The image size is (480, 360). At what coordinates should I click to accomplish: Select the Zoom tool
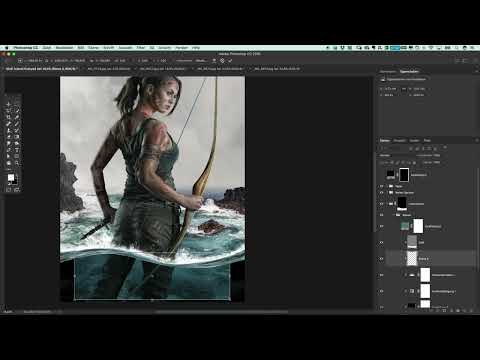[x=17, y=163]
